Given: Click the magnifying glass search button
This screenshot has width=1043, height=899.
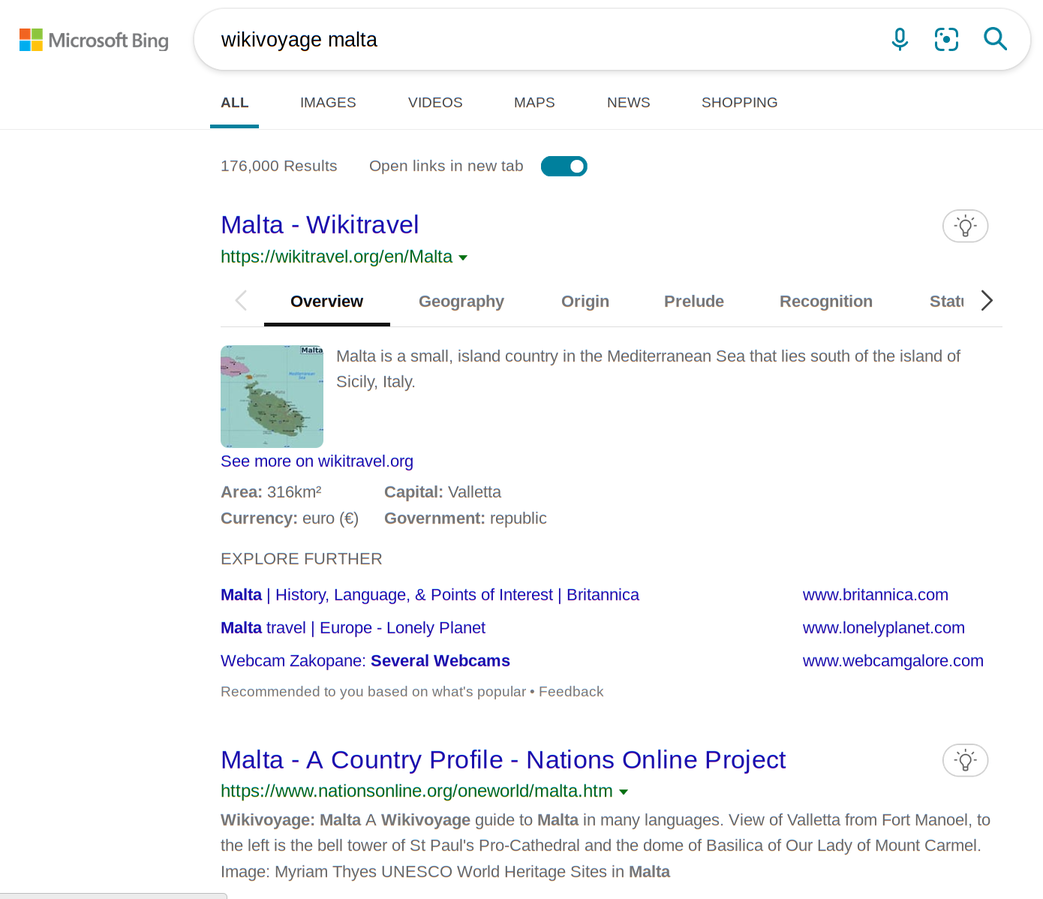Looking at the screenshot, I should (995, 39).
